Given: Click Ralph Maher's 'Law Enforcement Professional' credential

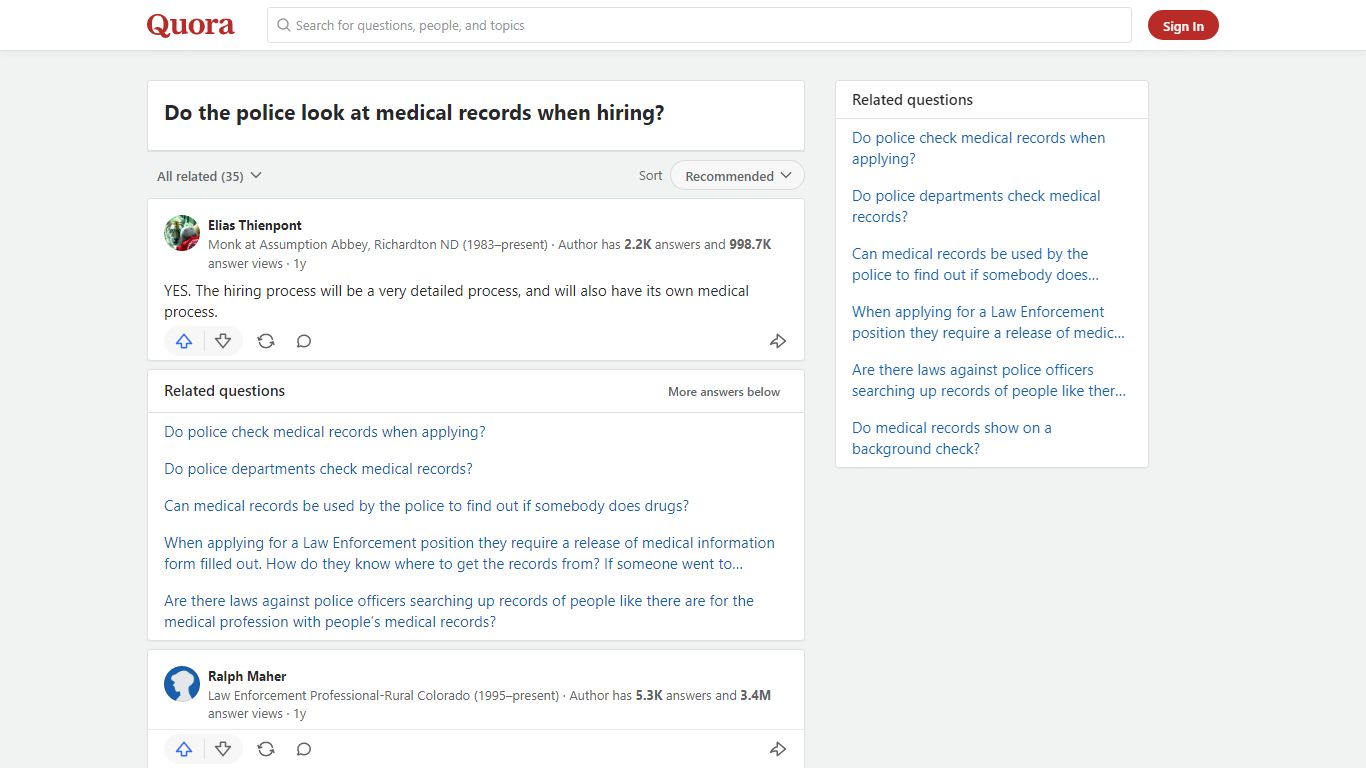Looking at the screenshot, I should [384, 695].
